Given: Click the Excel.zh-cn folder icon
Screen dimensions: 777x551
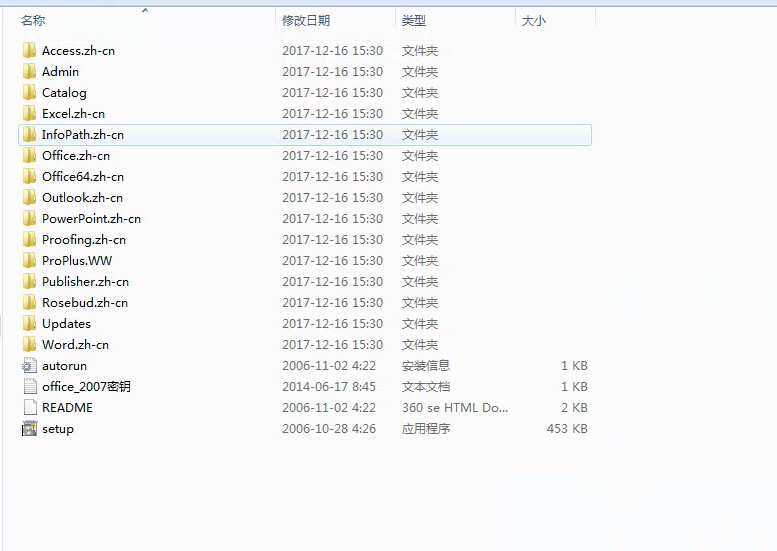Looking at the screenshot, I should pyautogui.click(x=30, y=113).
